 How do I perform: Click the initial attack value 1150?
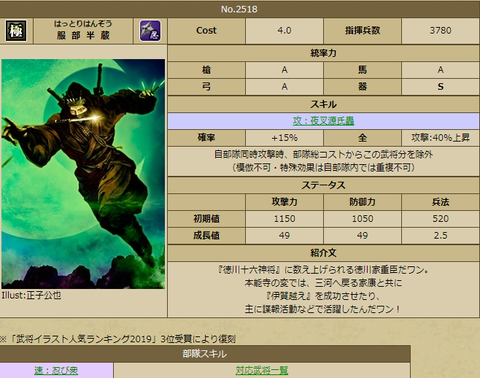284,219
